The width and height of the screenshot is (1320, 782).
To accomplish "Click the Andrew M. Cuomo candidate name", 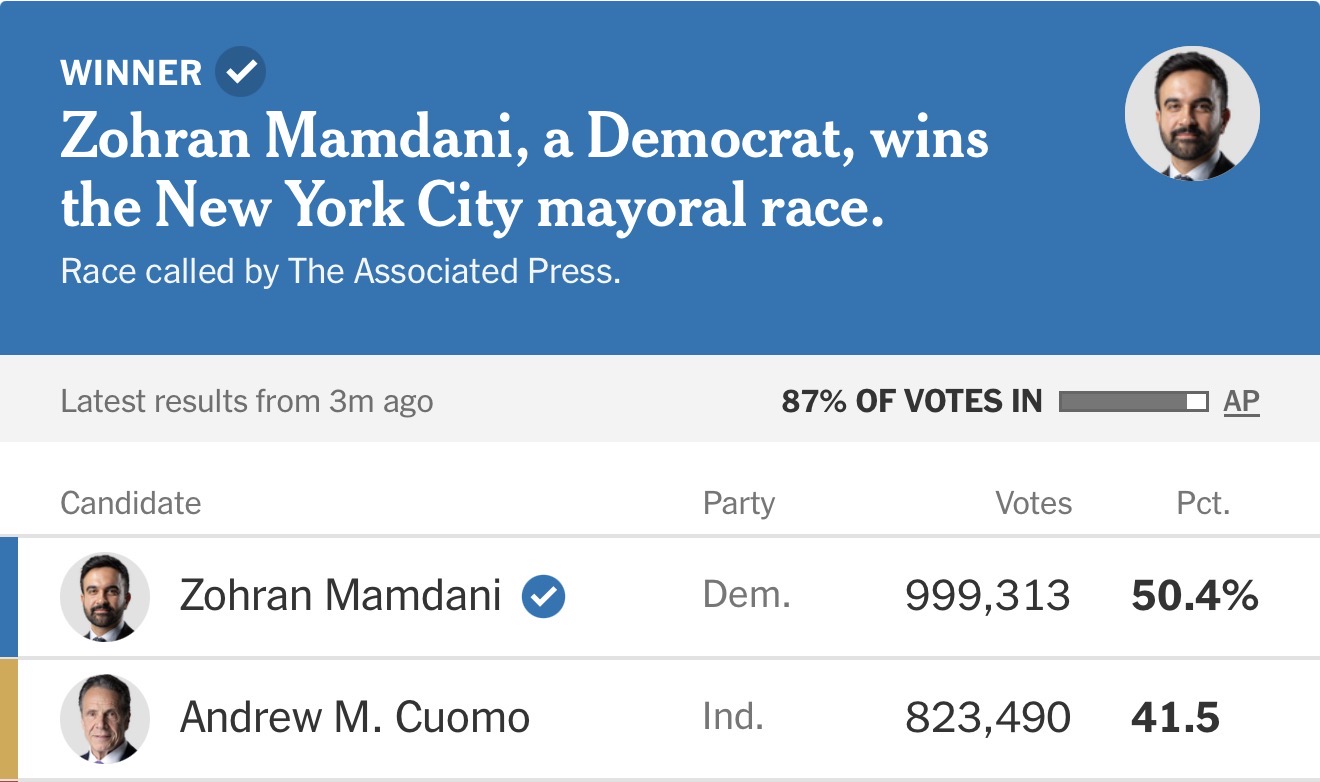I will [354, 718].
